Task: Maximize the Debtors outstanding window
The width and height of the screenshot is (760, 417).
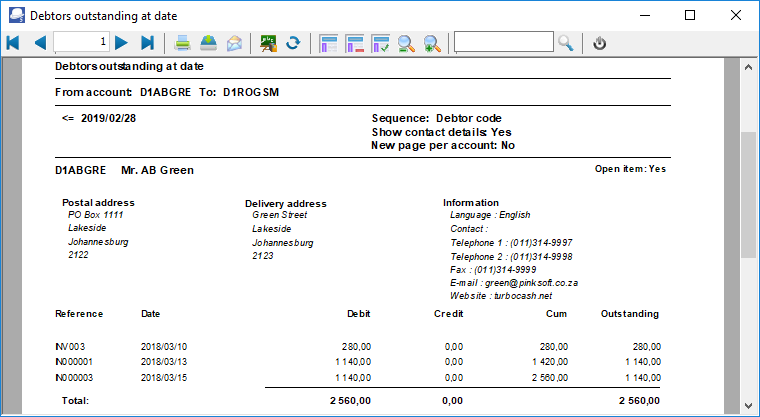Action: click(690, 15)
